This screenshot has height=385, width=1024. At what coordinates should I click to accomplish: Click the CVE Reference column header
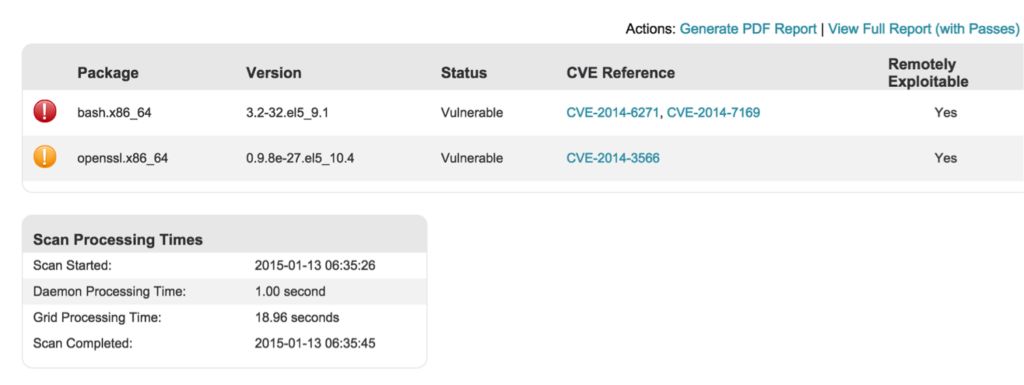(620, 73)
